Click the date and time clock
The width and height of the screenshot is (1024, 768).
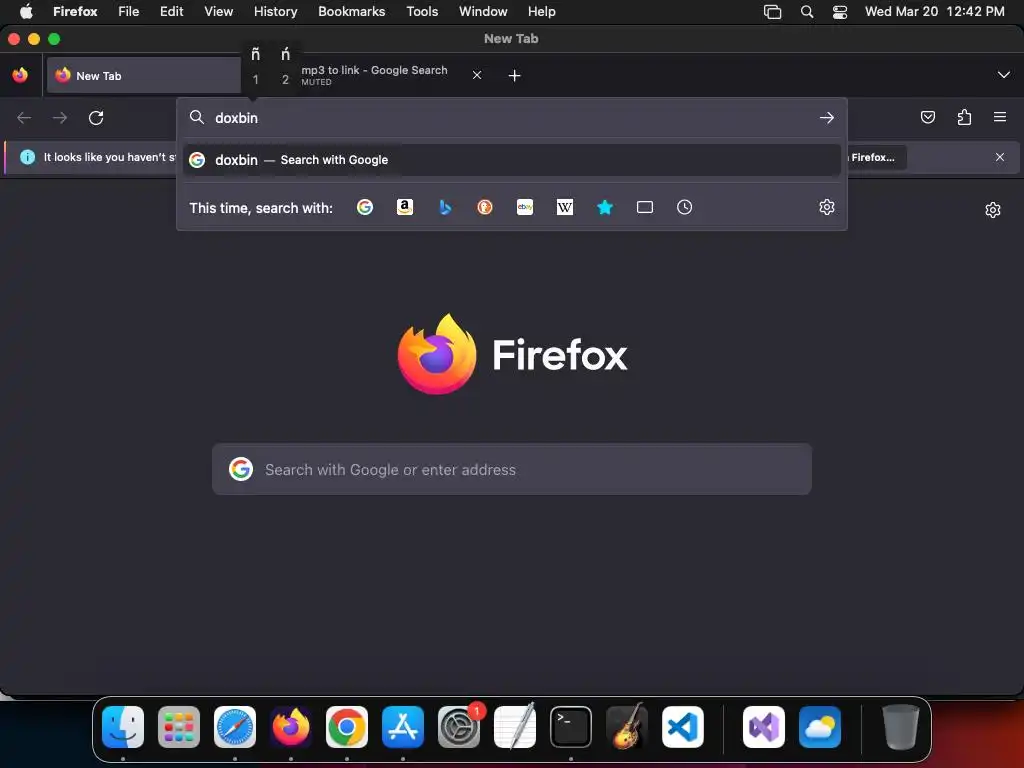tap(935, 11)
